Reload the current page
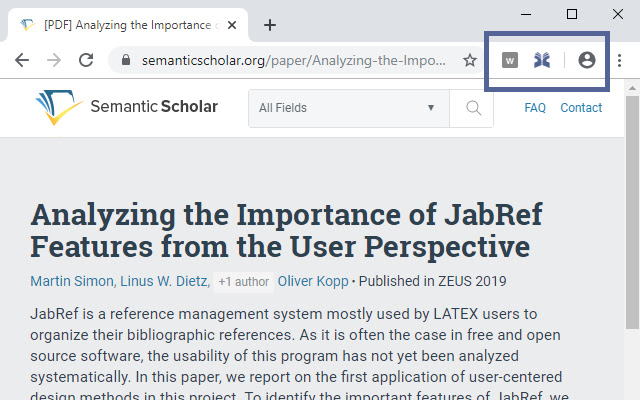The height and width of the screenshot is (400, 640). (x=86, y=60)
